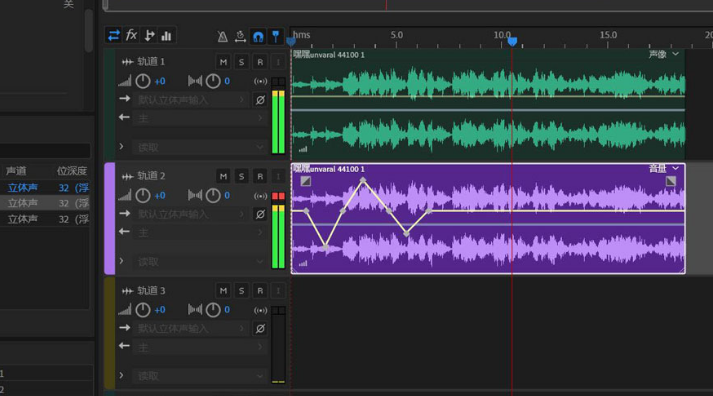This screenshot has height=396, width=713.
Task: Open 音量 envelope dropdown on track 2 clip
Action: click(663, 169)
